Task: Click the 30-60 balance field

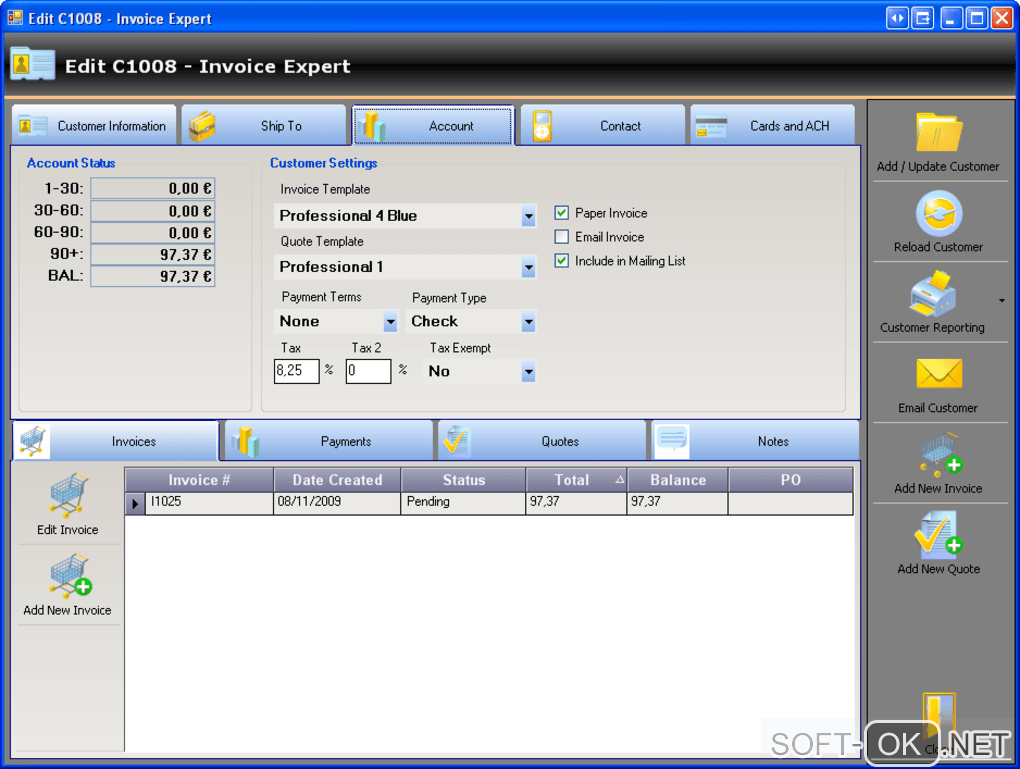Action: (153, 211)
